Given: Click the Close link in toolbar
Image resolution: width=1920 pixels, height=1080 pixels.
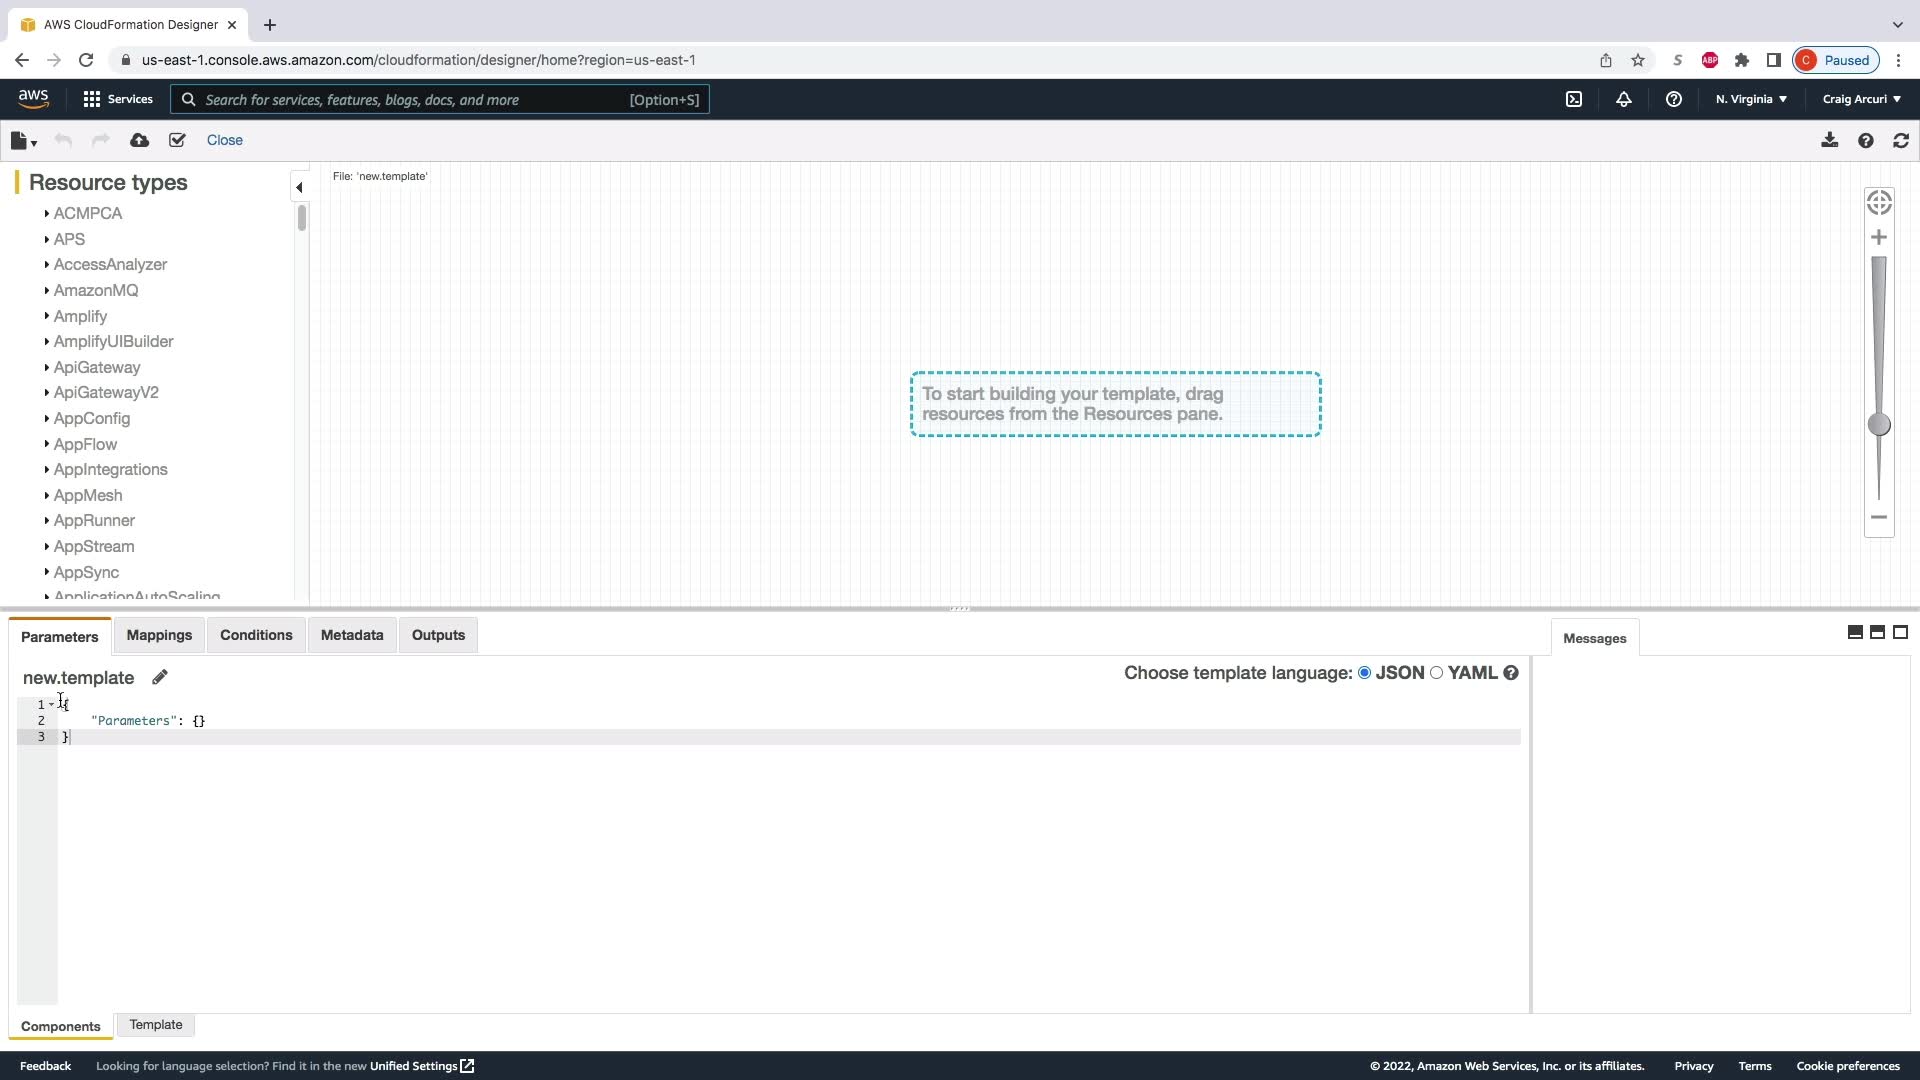Looking at the screenshot, I should [x=224, y=141].
